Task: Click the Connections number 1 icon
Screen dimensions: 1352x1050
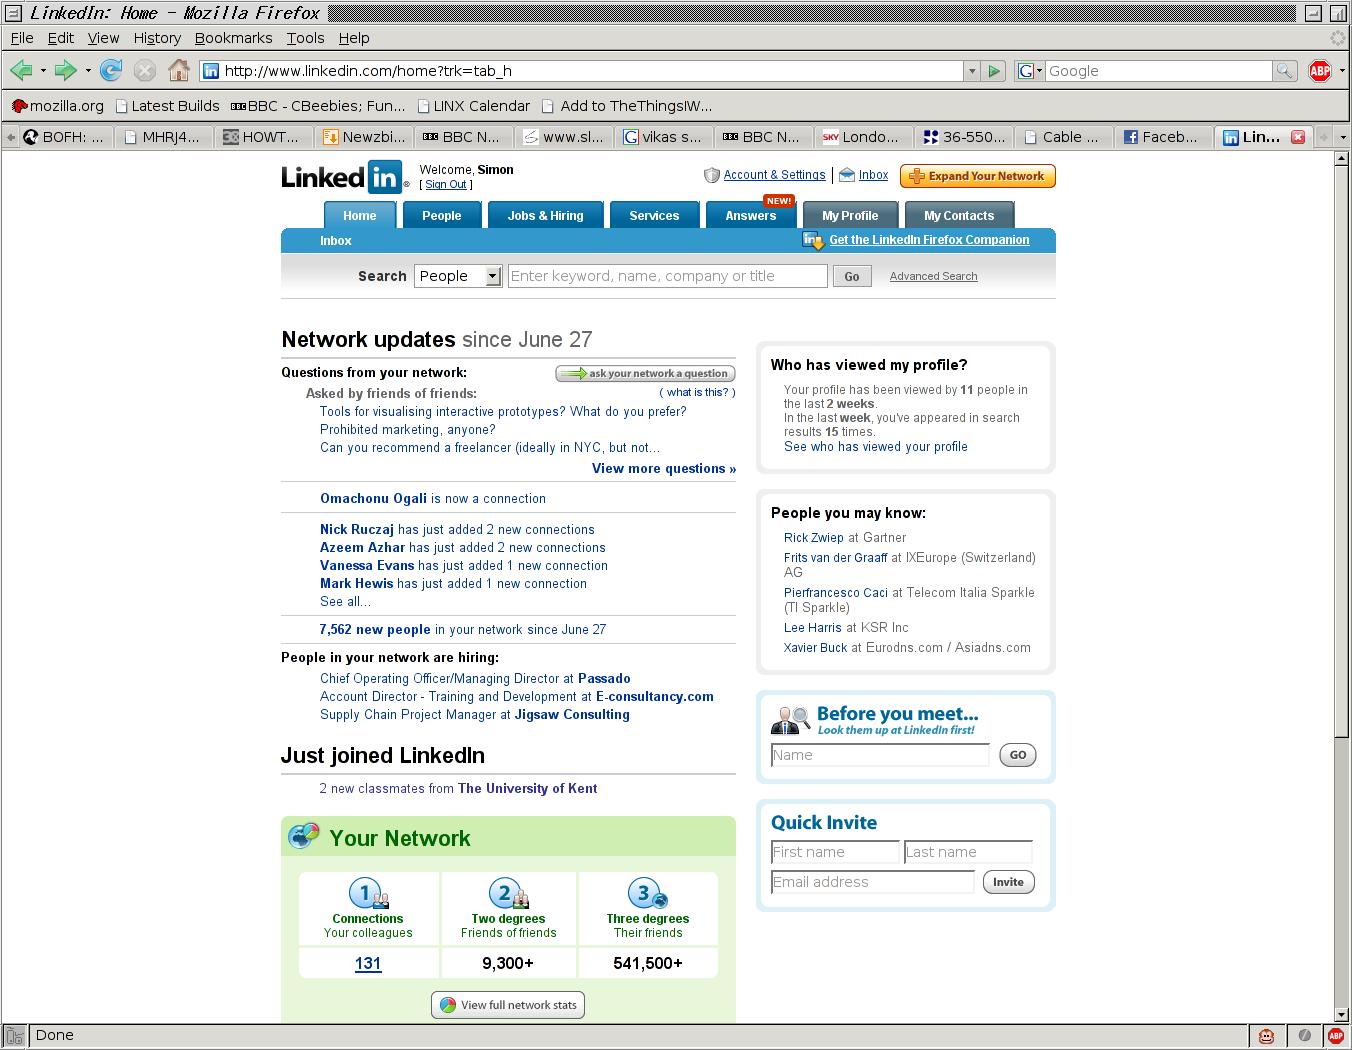Action: click(368, 894)
